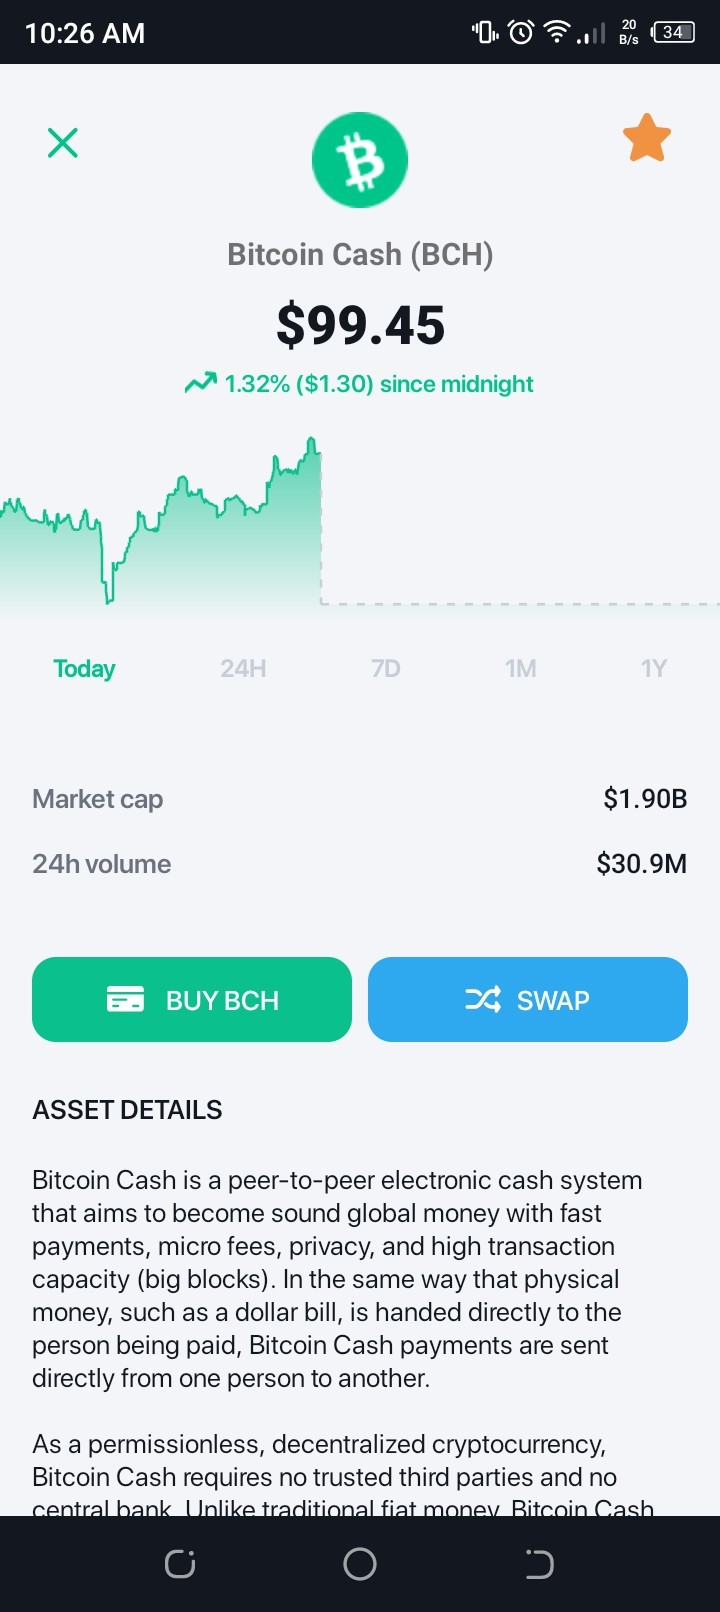Select the 1M chart period
The height and width of the screenshot is (1612, 720).
(521, 668)
